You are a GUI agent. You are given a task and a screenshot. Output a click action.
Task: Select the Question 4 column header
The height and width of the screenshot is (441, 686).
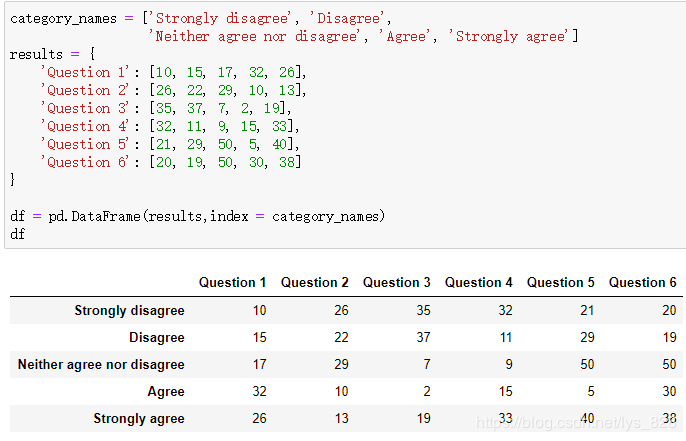[x=479, y=283]
